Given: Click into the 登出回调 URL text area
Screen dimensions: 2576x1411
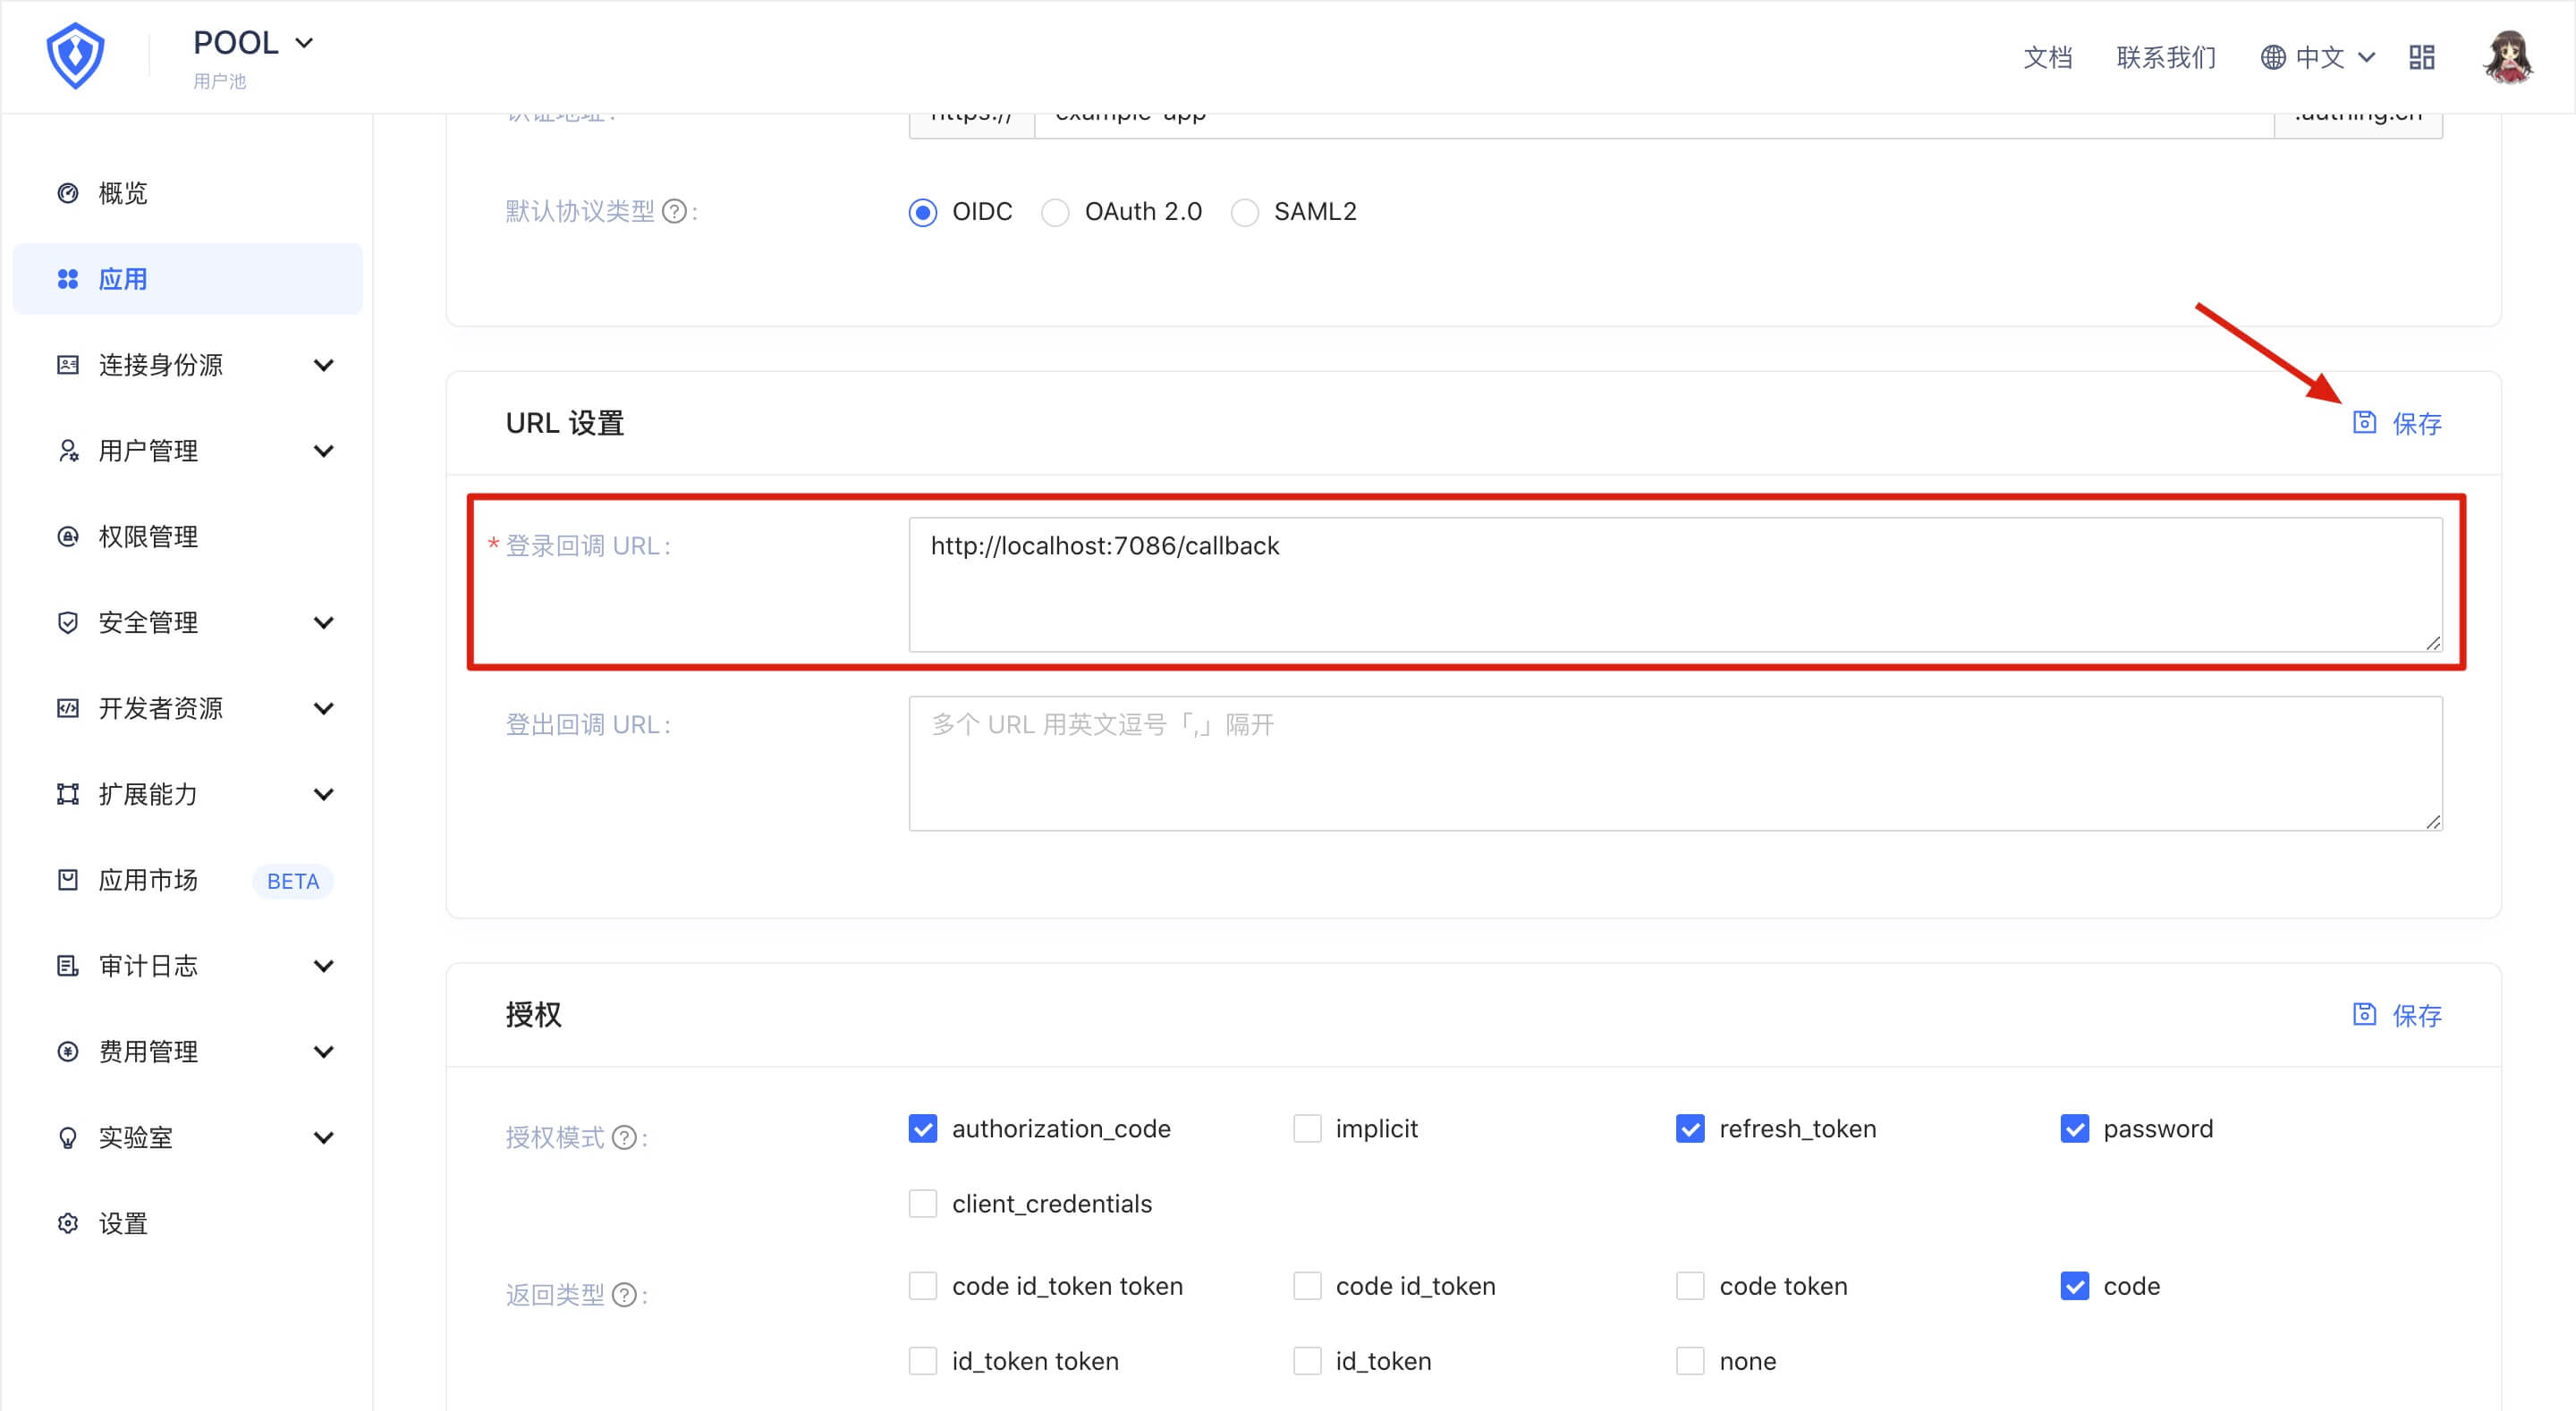Looking at the screenshot, I should [x=1674, y=764].
